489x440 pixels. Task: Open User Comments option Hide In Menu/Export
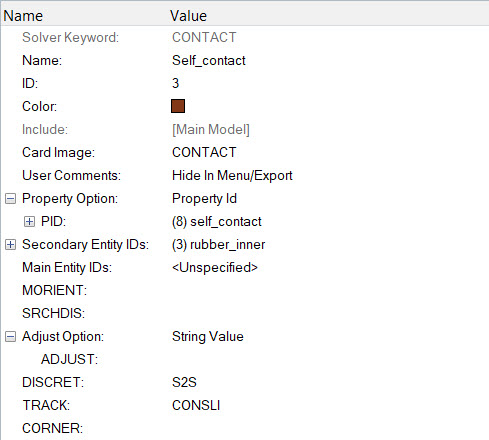[232, 175]
